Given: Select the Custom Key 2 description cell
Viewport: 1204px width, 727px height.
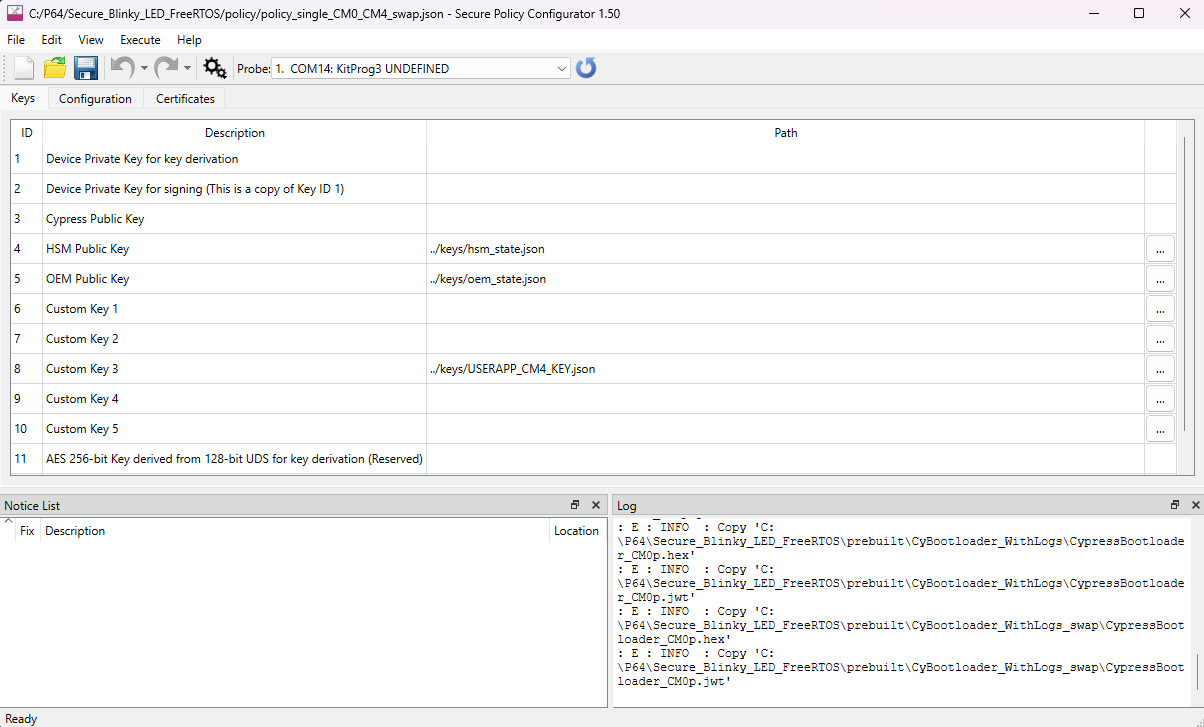Looking at the screenshot, I should click(234, 339).
